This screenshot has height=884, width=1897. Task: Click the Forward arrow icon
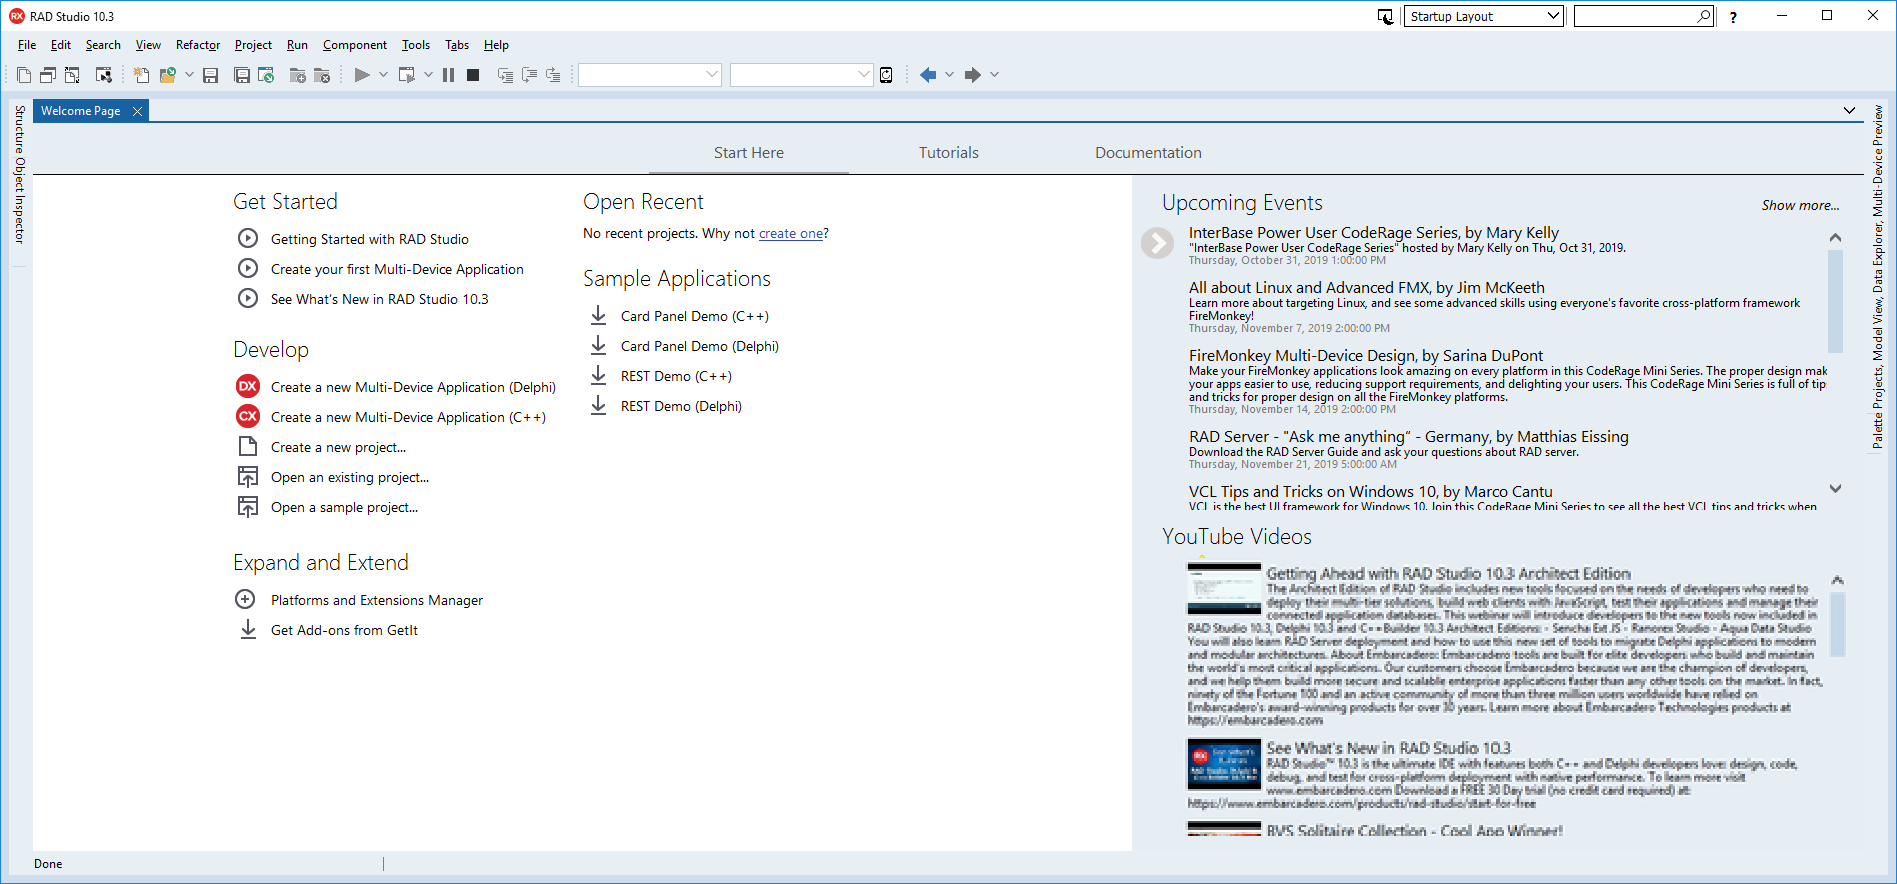[x=972, y=75]
